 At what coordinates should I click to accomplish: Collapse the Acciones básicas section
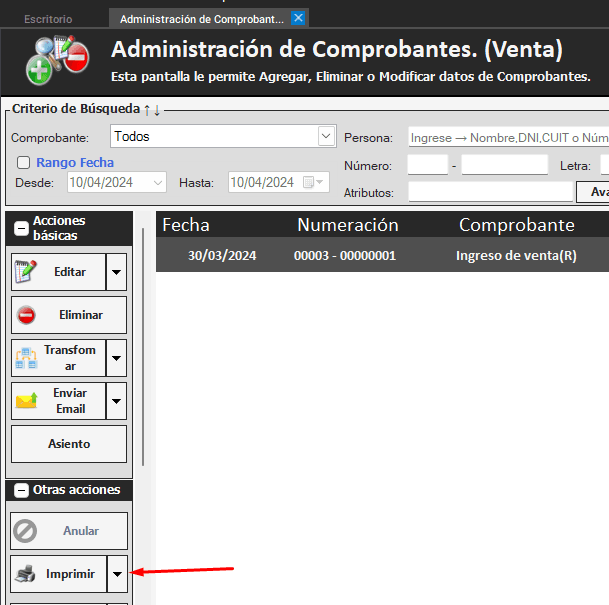click(x=20, y=228)
